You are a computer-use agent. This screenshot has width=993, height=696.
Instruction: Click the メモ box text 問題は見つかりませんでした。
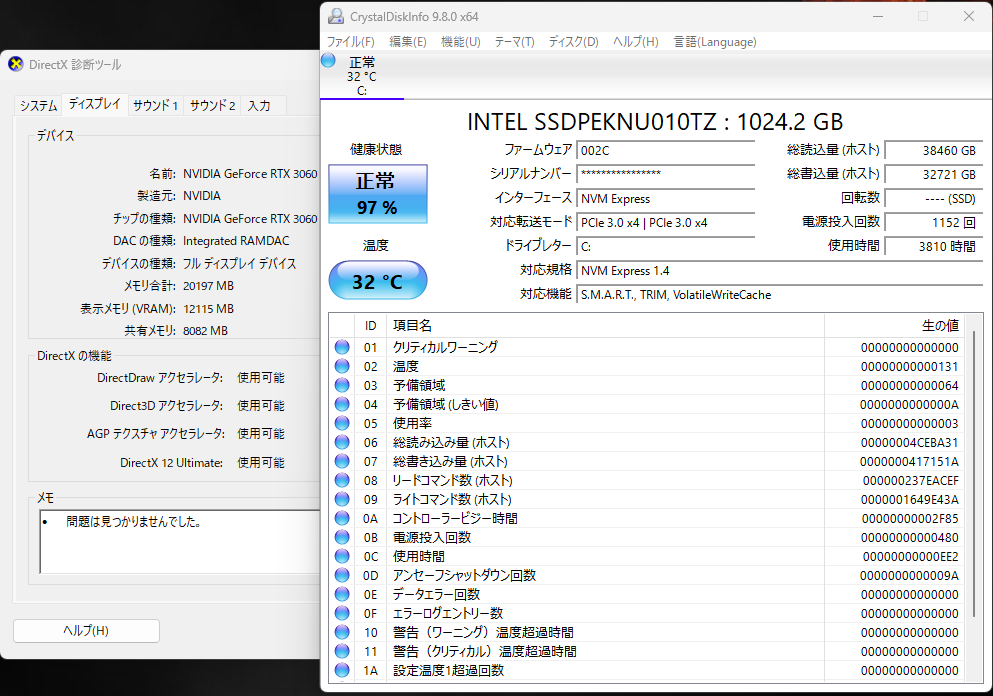coord(134,522)
